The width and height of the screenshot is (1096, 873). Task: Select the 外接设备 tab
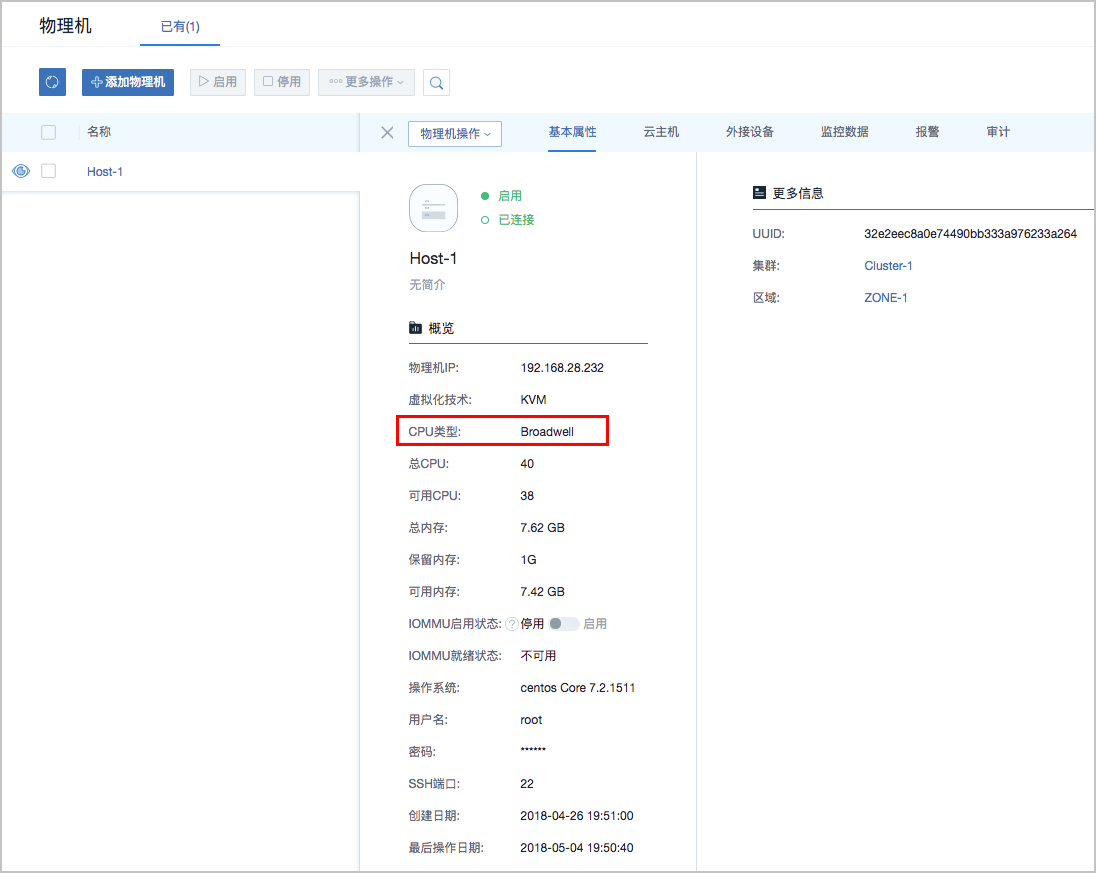pyautogui.click(x=750, y=132)
